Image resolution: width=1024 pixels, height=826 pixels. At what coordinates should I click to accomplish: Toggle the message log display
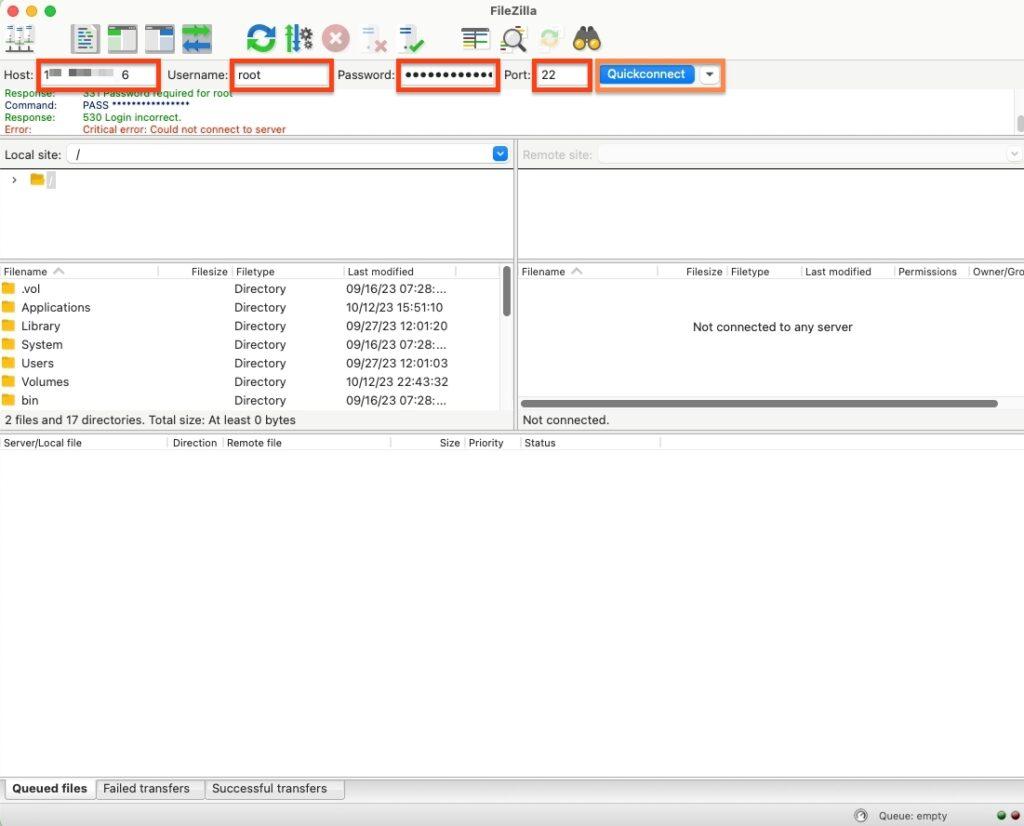(85, 39)
